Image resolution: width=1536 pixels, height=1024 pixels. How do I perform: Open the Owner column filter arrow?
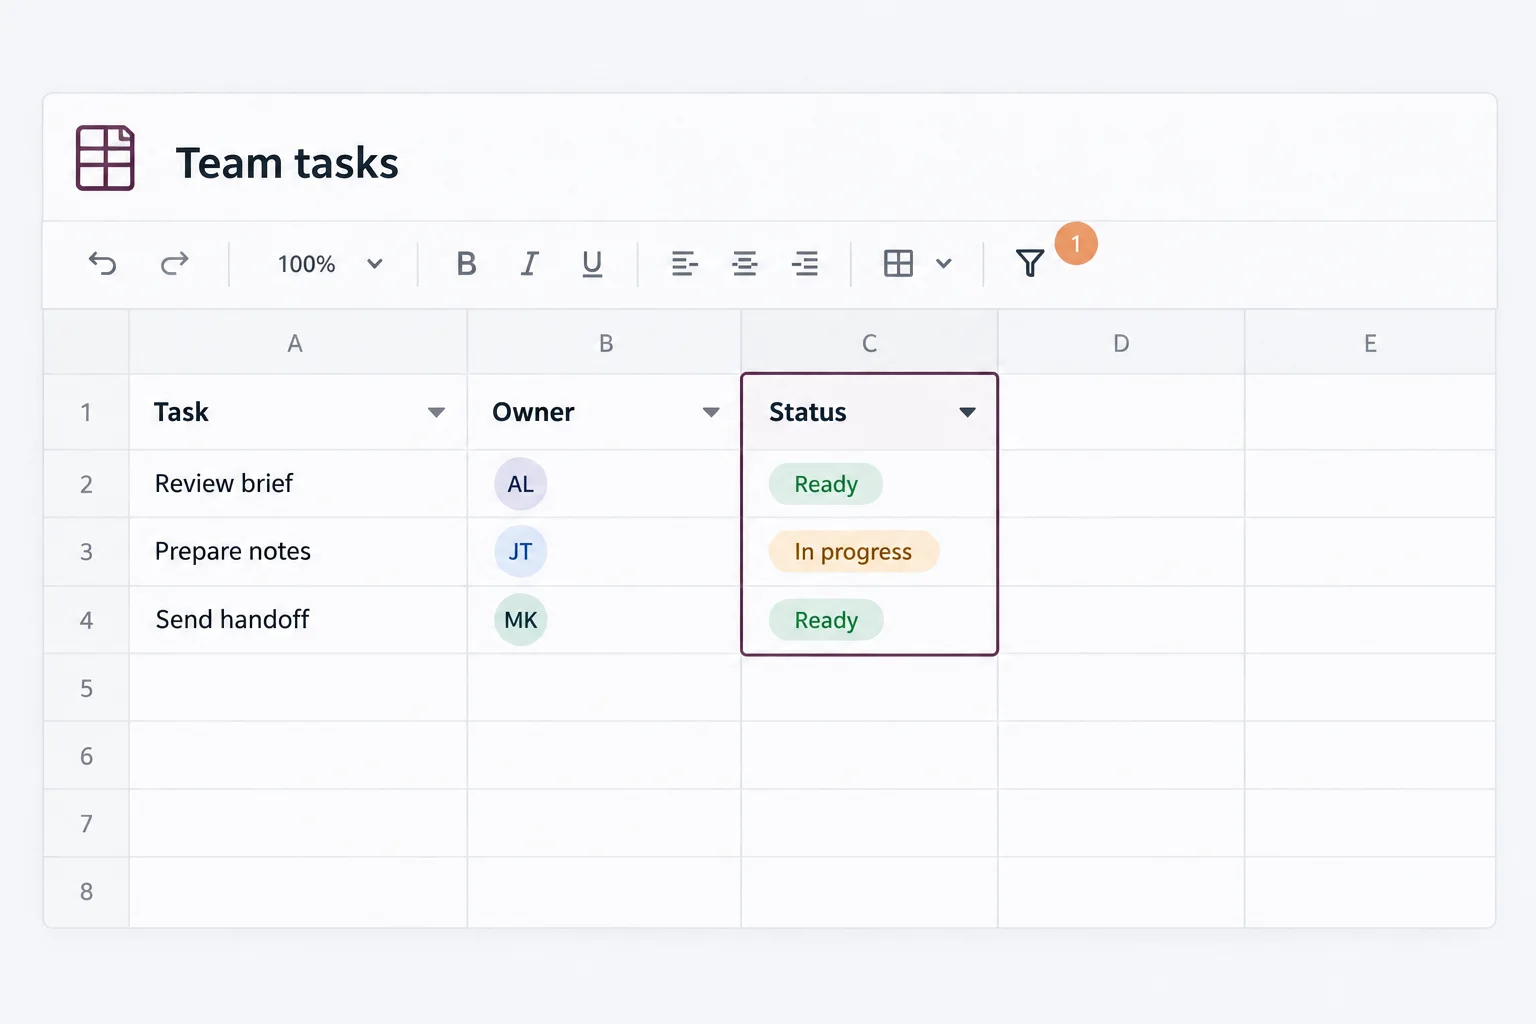711,412
